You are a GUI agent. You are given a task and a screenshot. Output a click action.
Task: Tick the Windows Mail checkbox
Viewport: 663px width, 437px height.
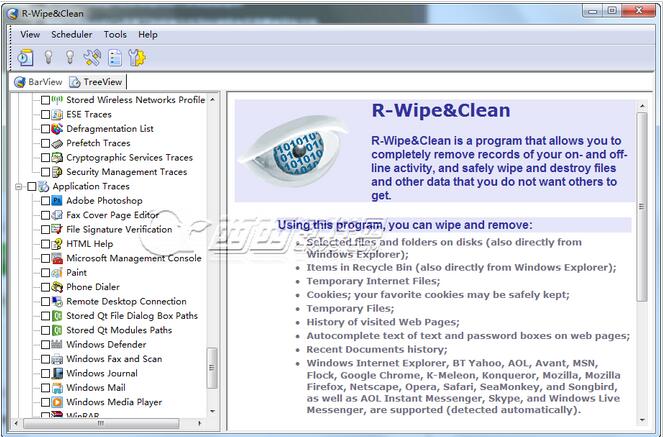(45, 388)
